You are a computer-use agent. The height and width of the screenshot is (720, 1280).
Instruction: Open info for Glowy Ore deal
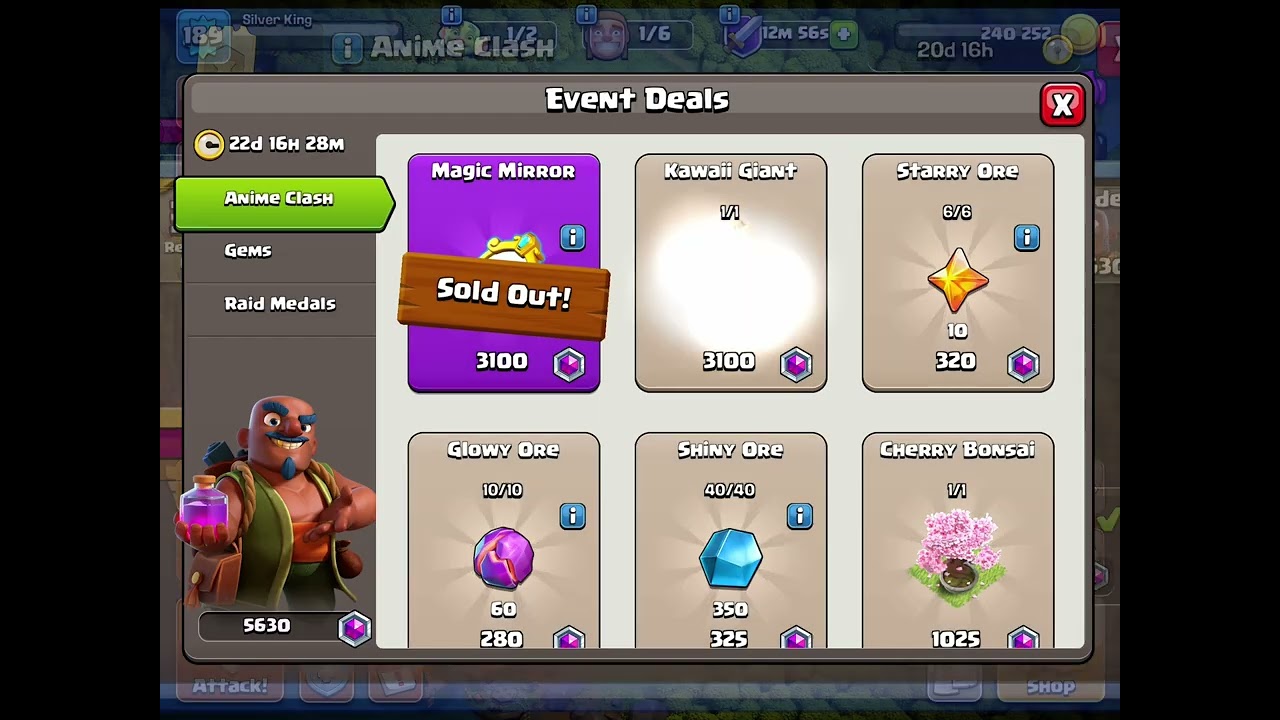point(572,516)
